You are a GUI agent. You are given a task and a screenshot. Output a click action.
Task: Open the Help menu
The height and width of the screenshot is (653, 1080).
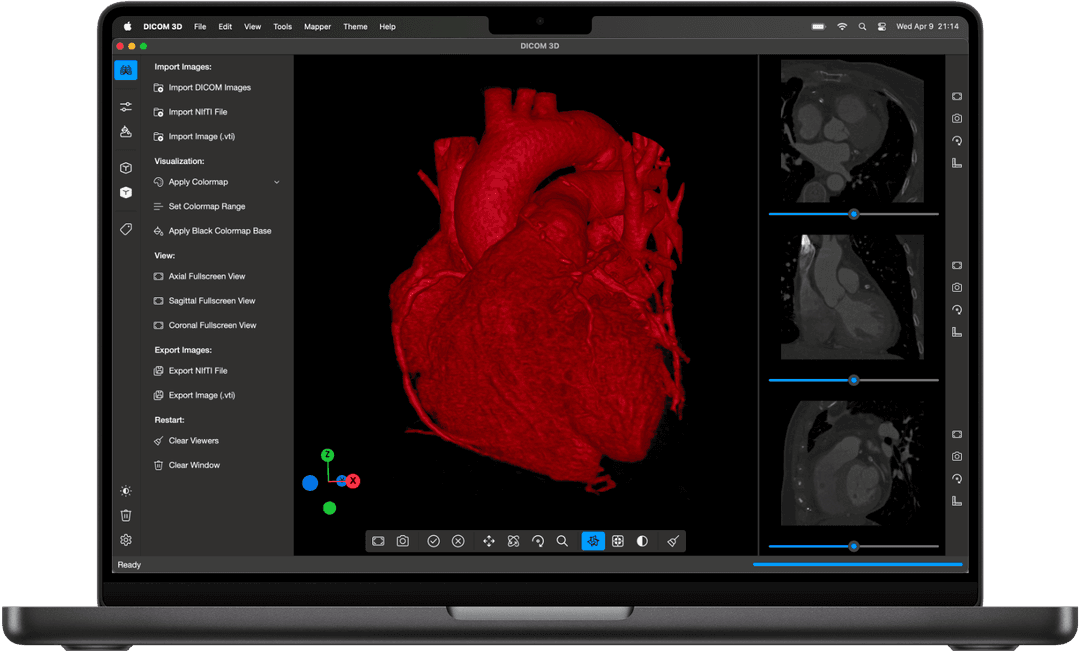coord(387,27)
